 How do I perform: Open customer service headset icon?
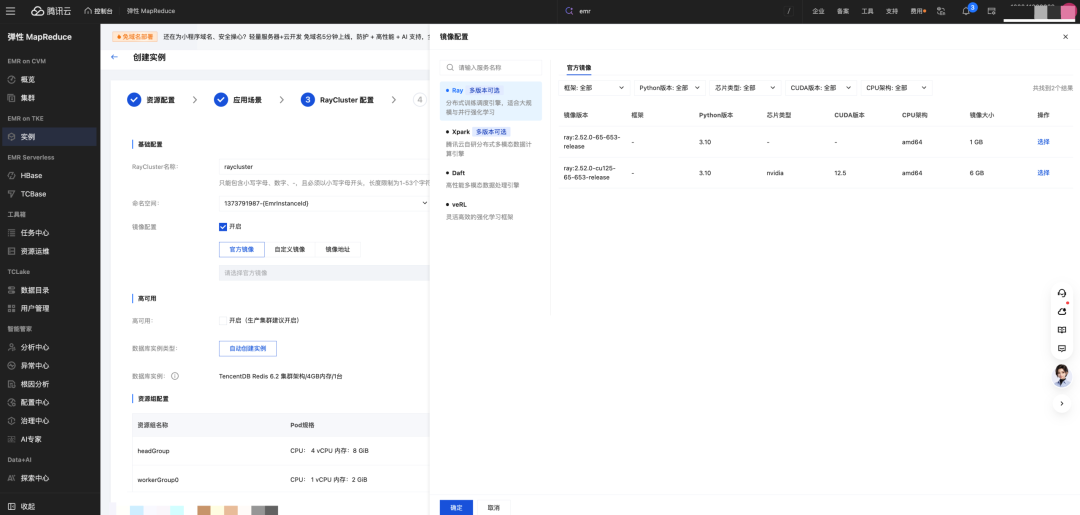tap(1061, 293)
